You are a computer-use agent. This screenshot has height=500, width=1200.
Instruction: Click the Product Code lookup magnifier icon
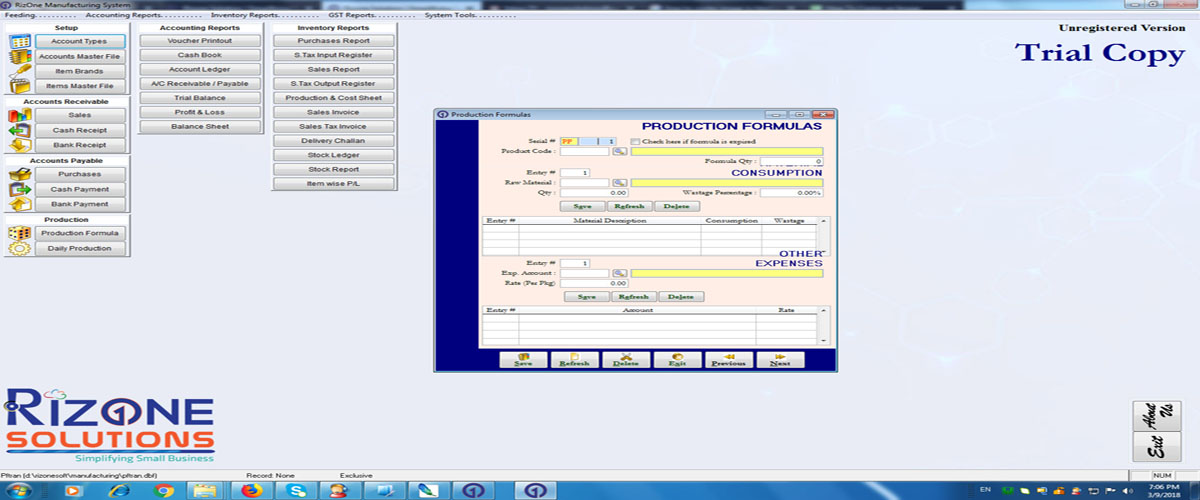(x=619, y=152)
